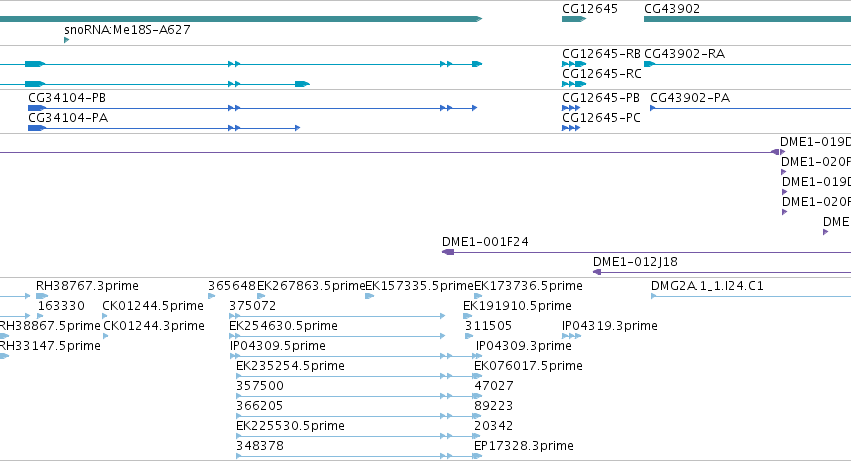851x461 pixels.
Task: Click the CG34104-PB protein feature block
Action: pos(36,108)
